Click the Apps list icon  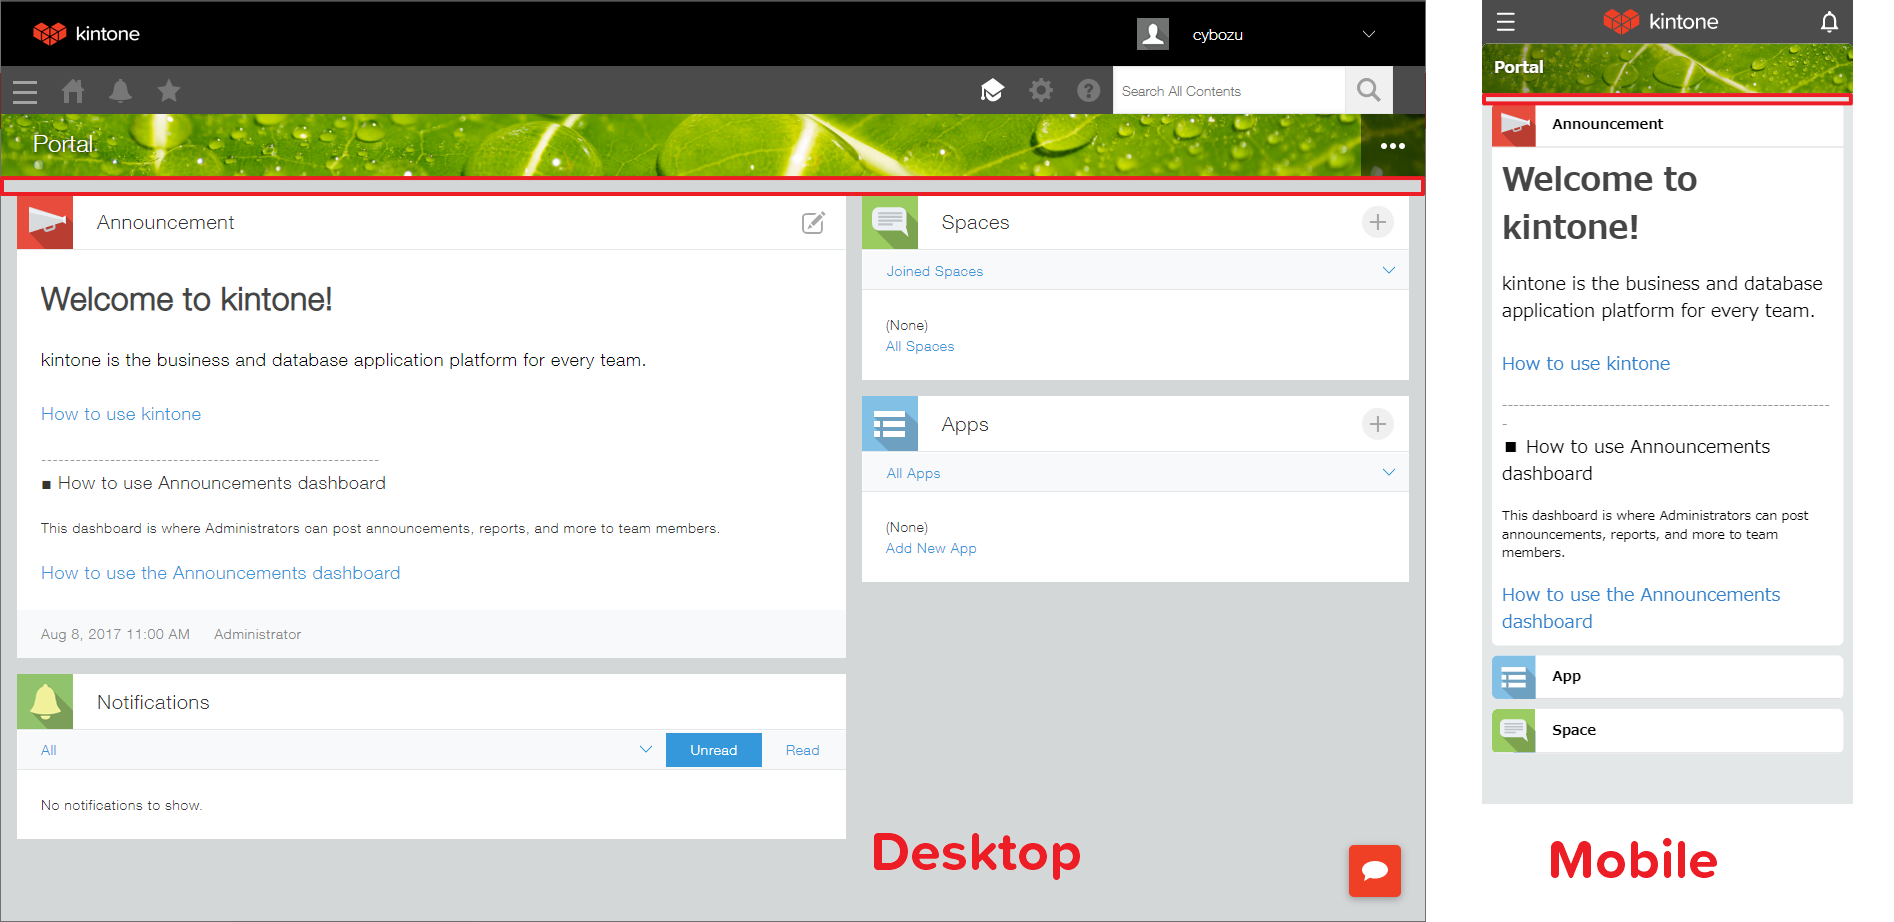[890, 424]
